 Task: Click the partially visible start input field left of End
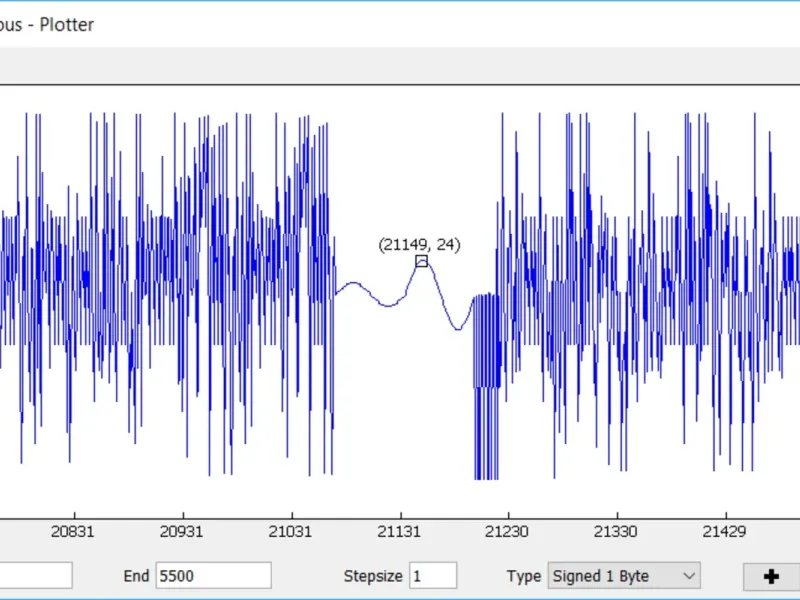[x=36, y=576]
